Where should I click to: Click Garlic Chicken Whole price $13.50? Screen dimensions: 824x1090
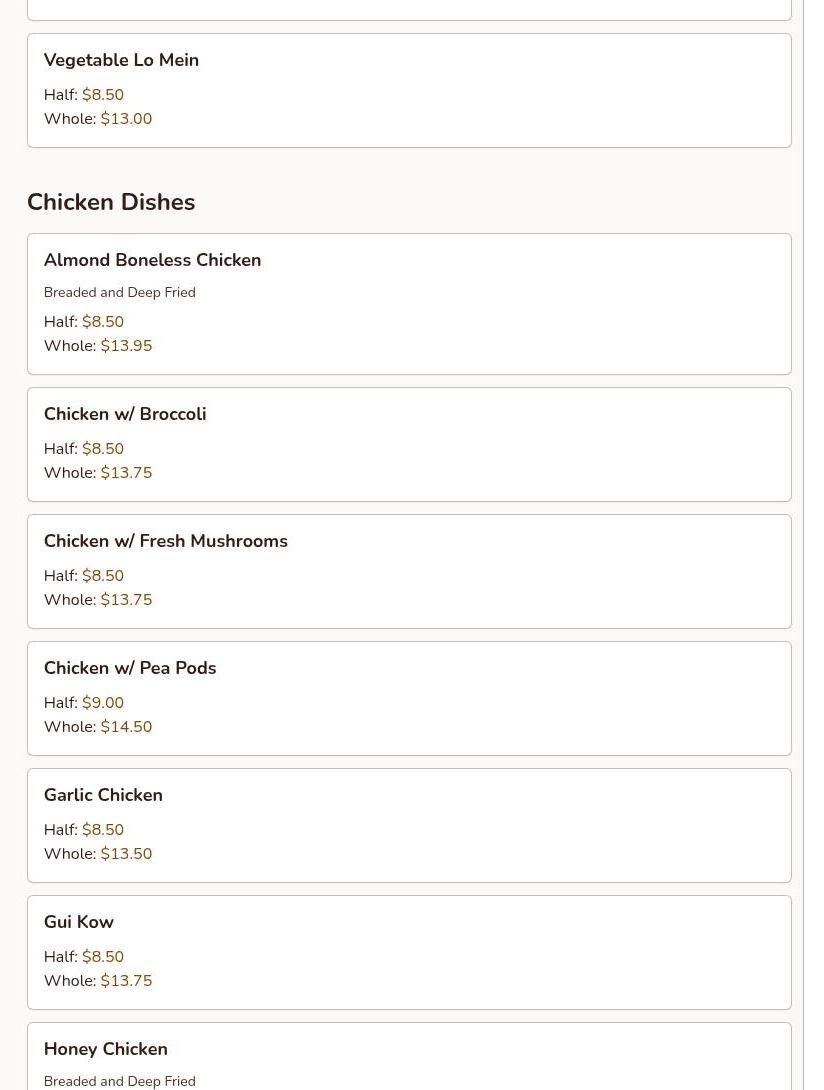click(x=126, y=854)
